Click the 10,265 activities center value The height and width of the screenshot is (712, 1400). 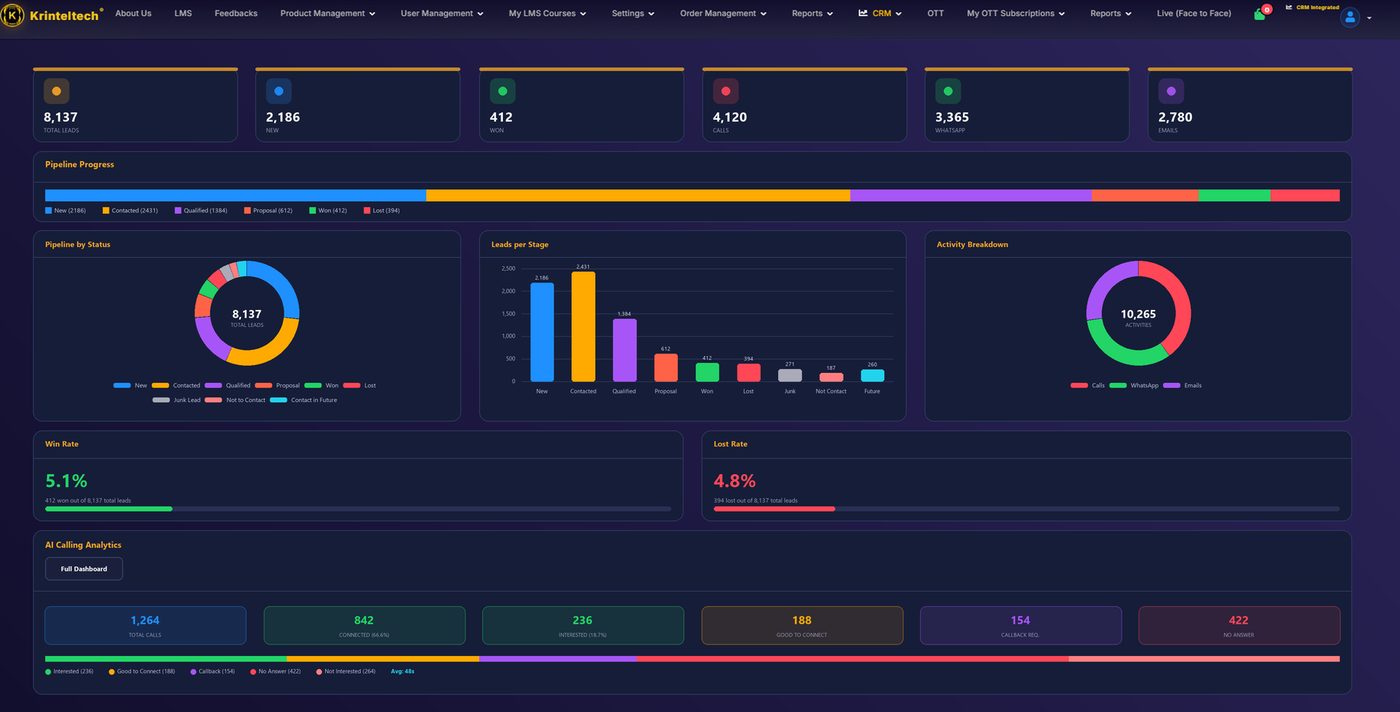click(x=1138, y=314)
